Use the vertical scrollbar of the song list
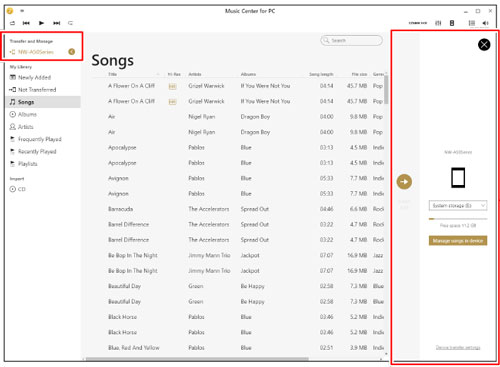 click(386, 90)
